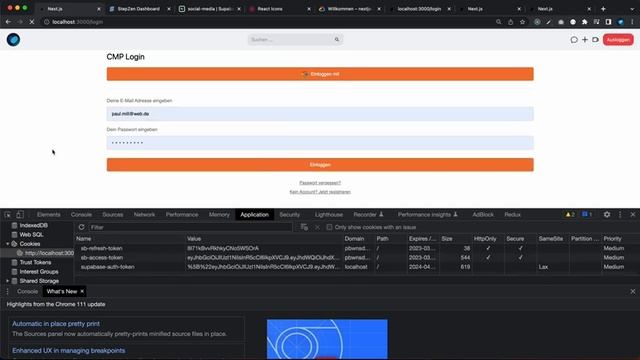Open the extensions puzzle icon
The width and height of the screenshot is (640, 360).
[584, 22]
